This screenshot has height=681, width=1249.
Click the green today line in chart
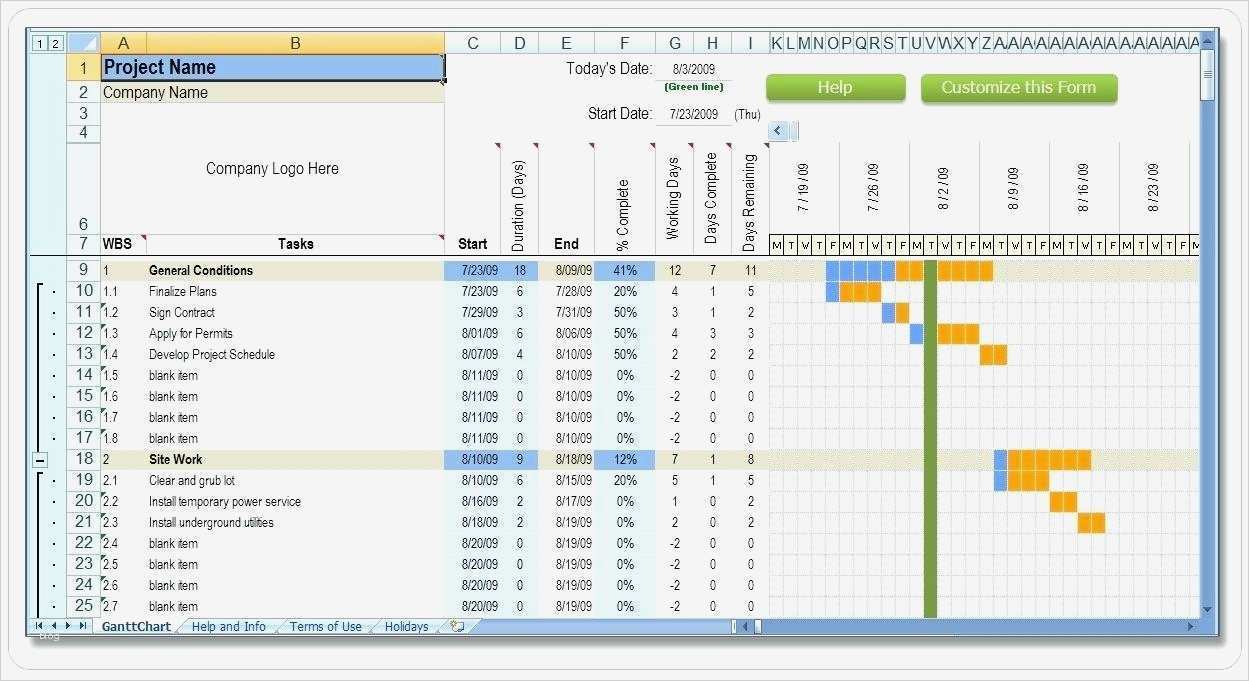click(x=931, y=438)
